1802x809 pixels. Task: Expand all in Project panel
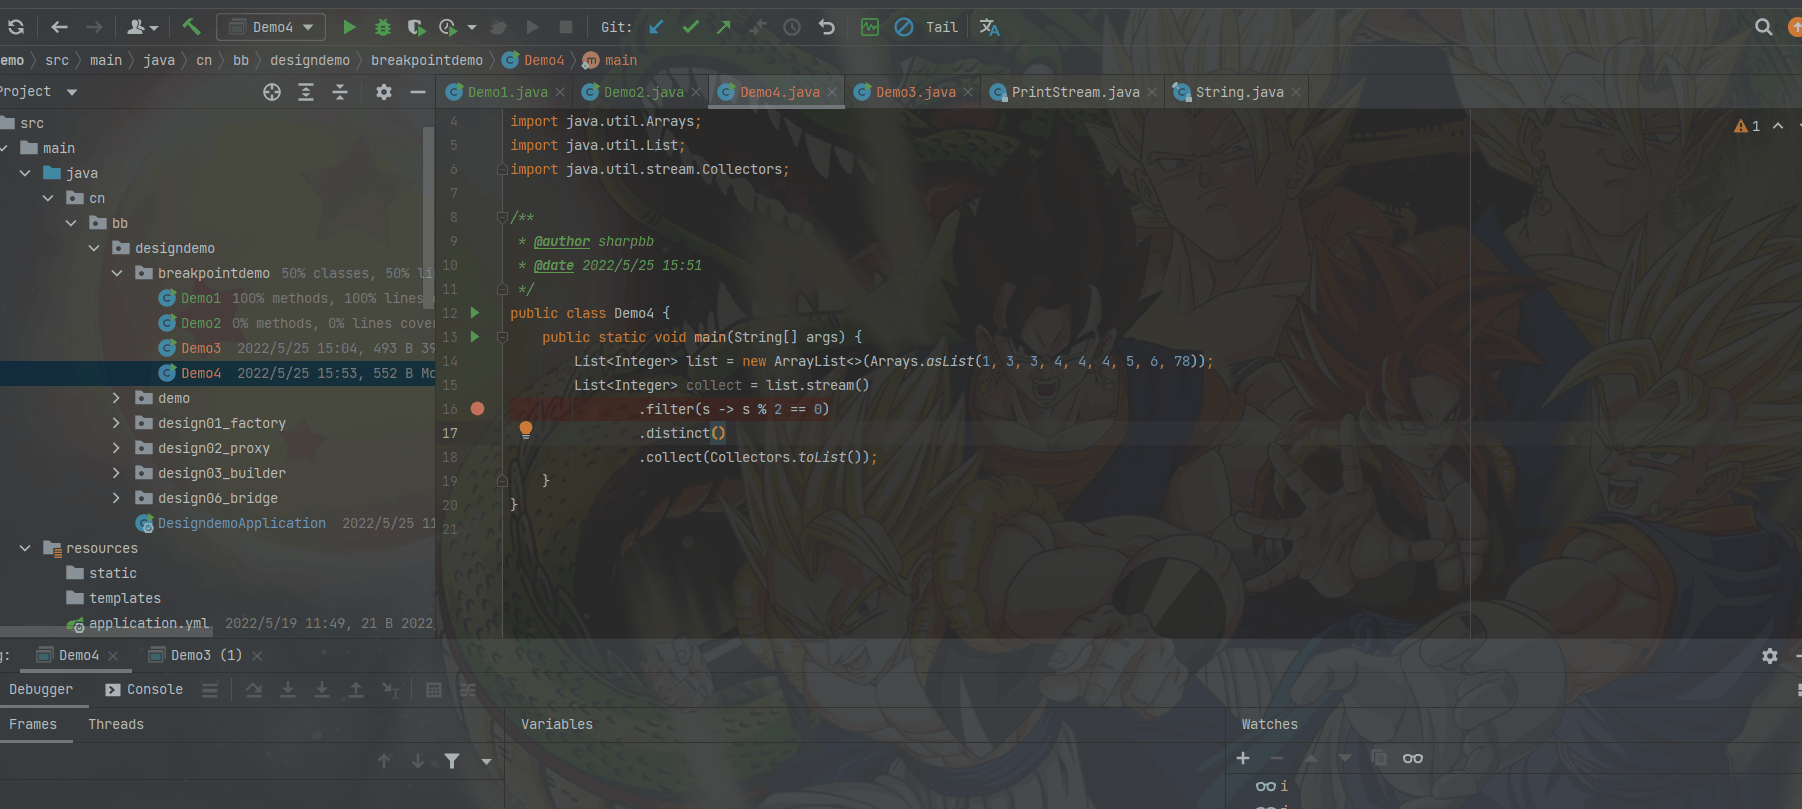[x=306, y=92]
